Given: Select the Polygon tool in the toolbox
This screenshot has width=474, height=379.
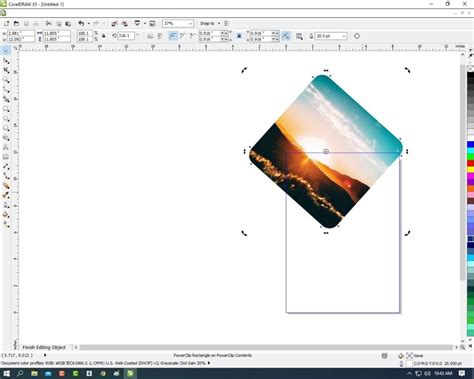Looking at the screenshot, I should (x=6, y=128).
